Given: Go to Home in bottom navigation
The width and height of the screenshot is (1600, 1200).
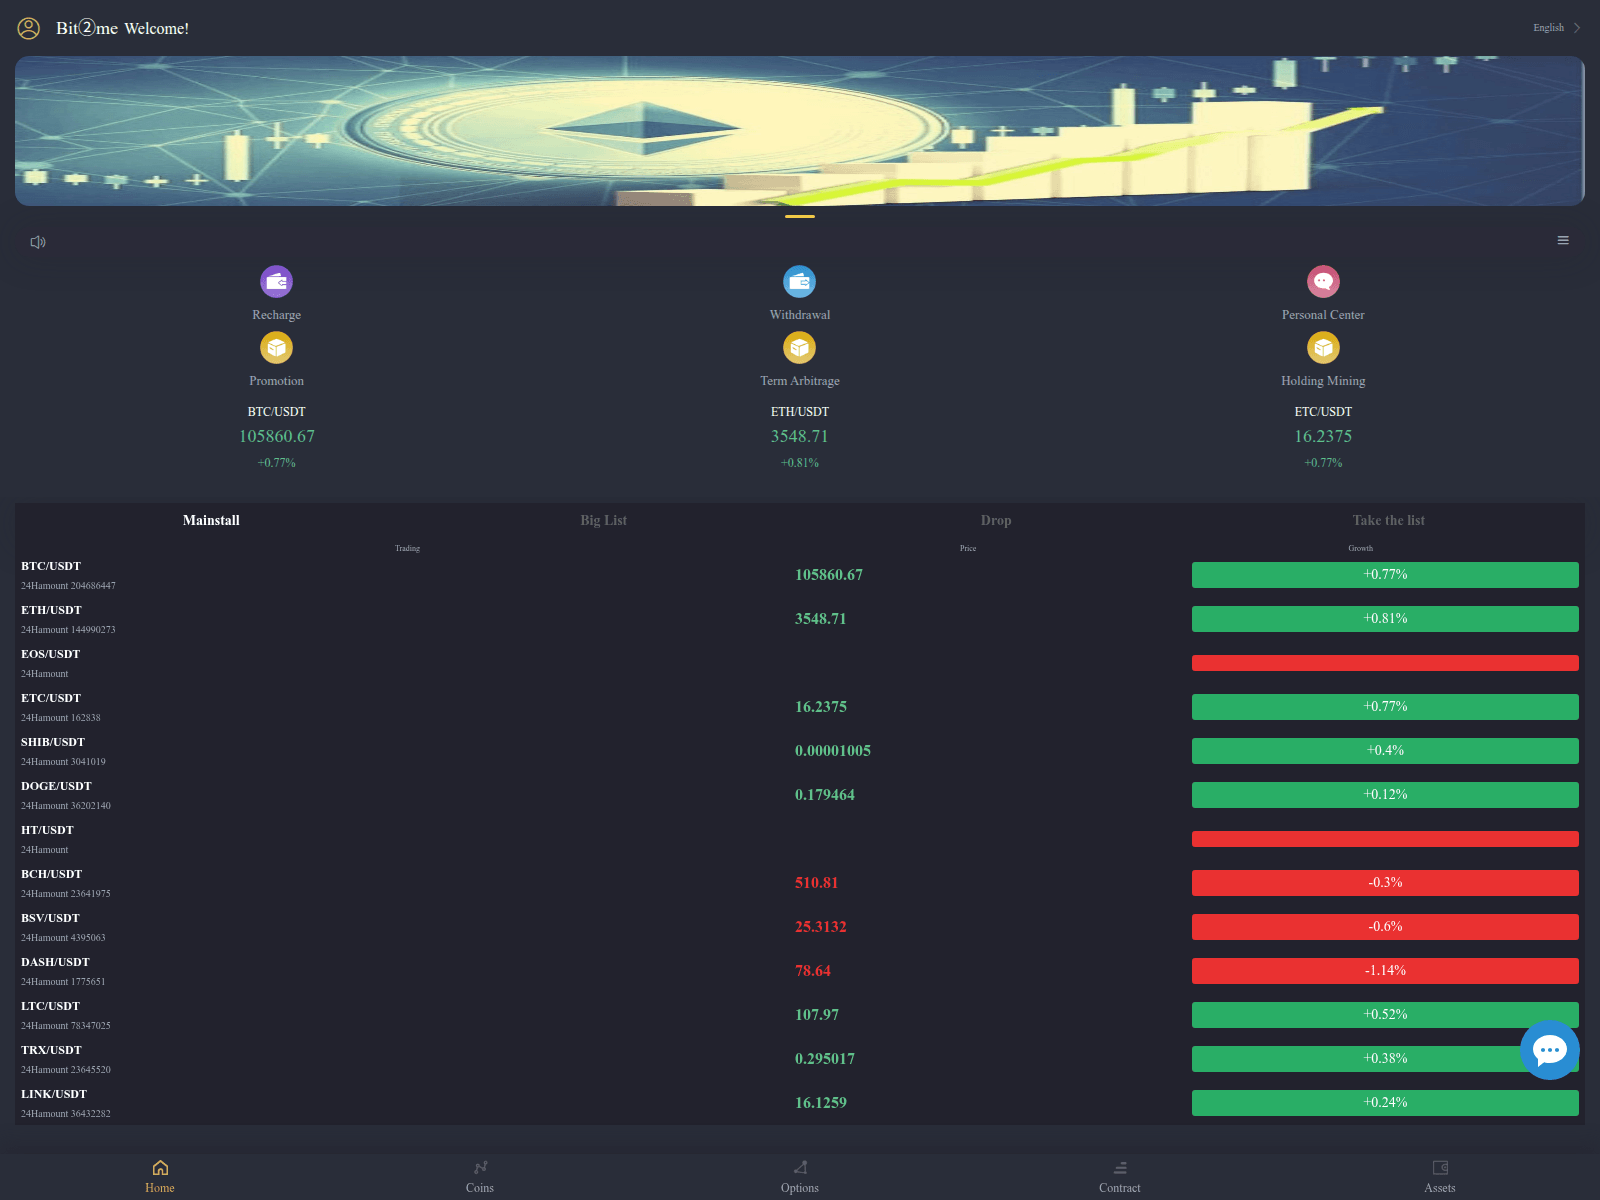Looking at the screenshot, I should (x=160, y=1176).
